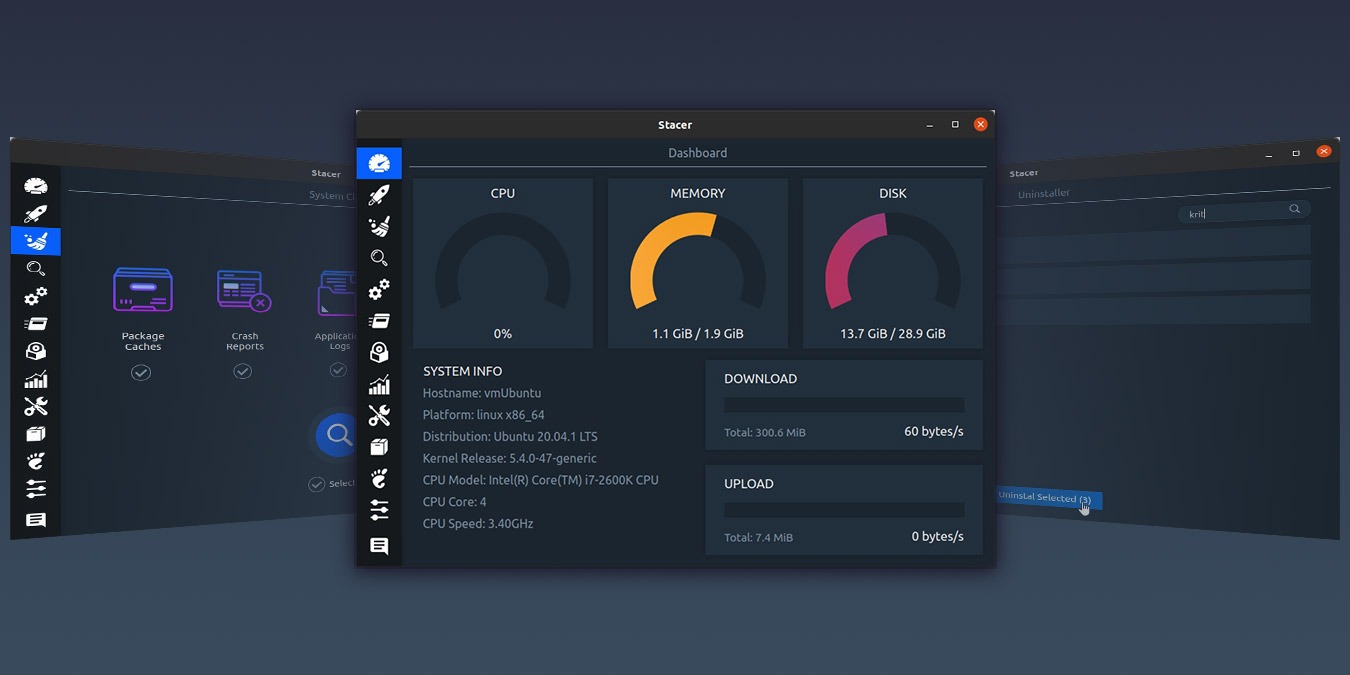Viewport: 1350px width, 675px height.
Task: Select the System Cleaner brush icon
Action: click(379, 226)
